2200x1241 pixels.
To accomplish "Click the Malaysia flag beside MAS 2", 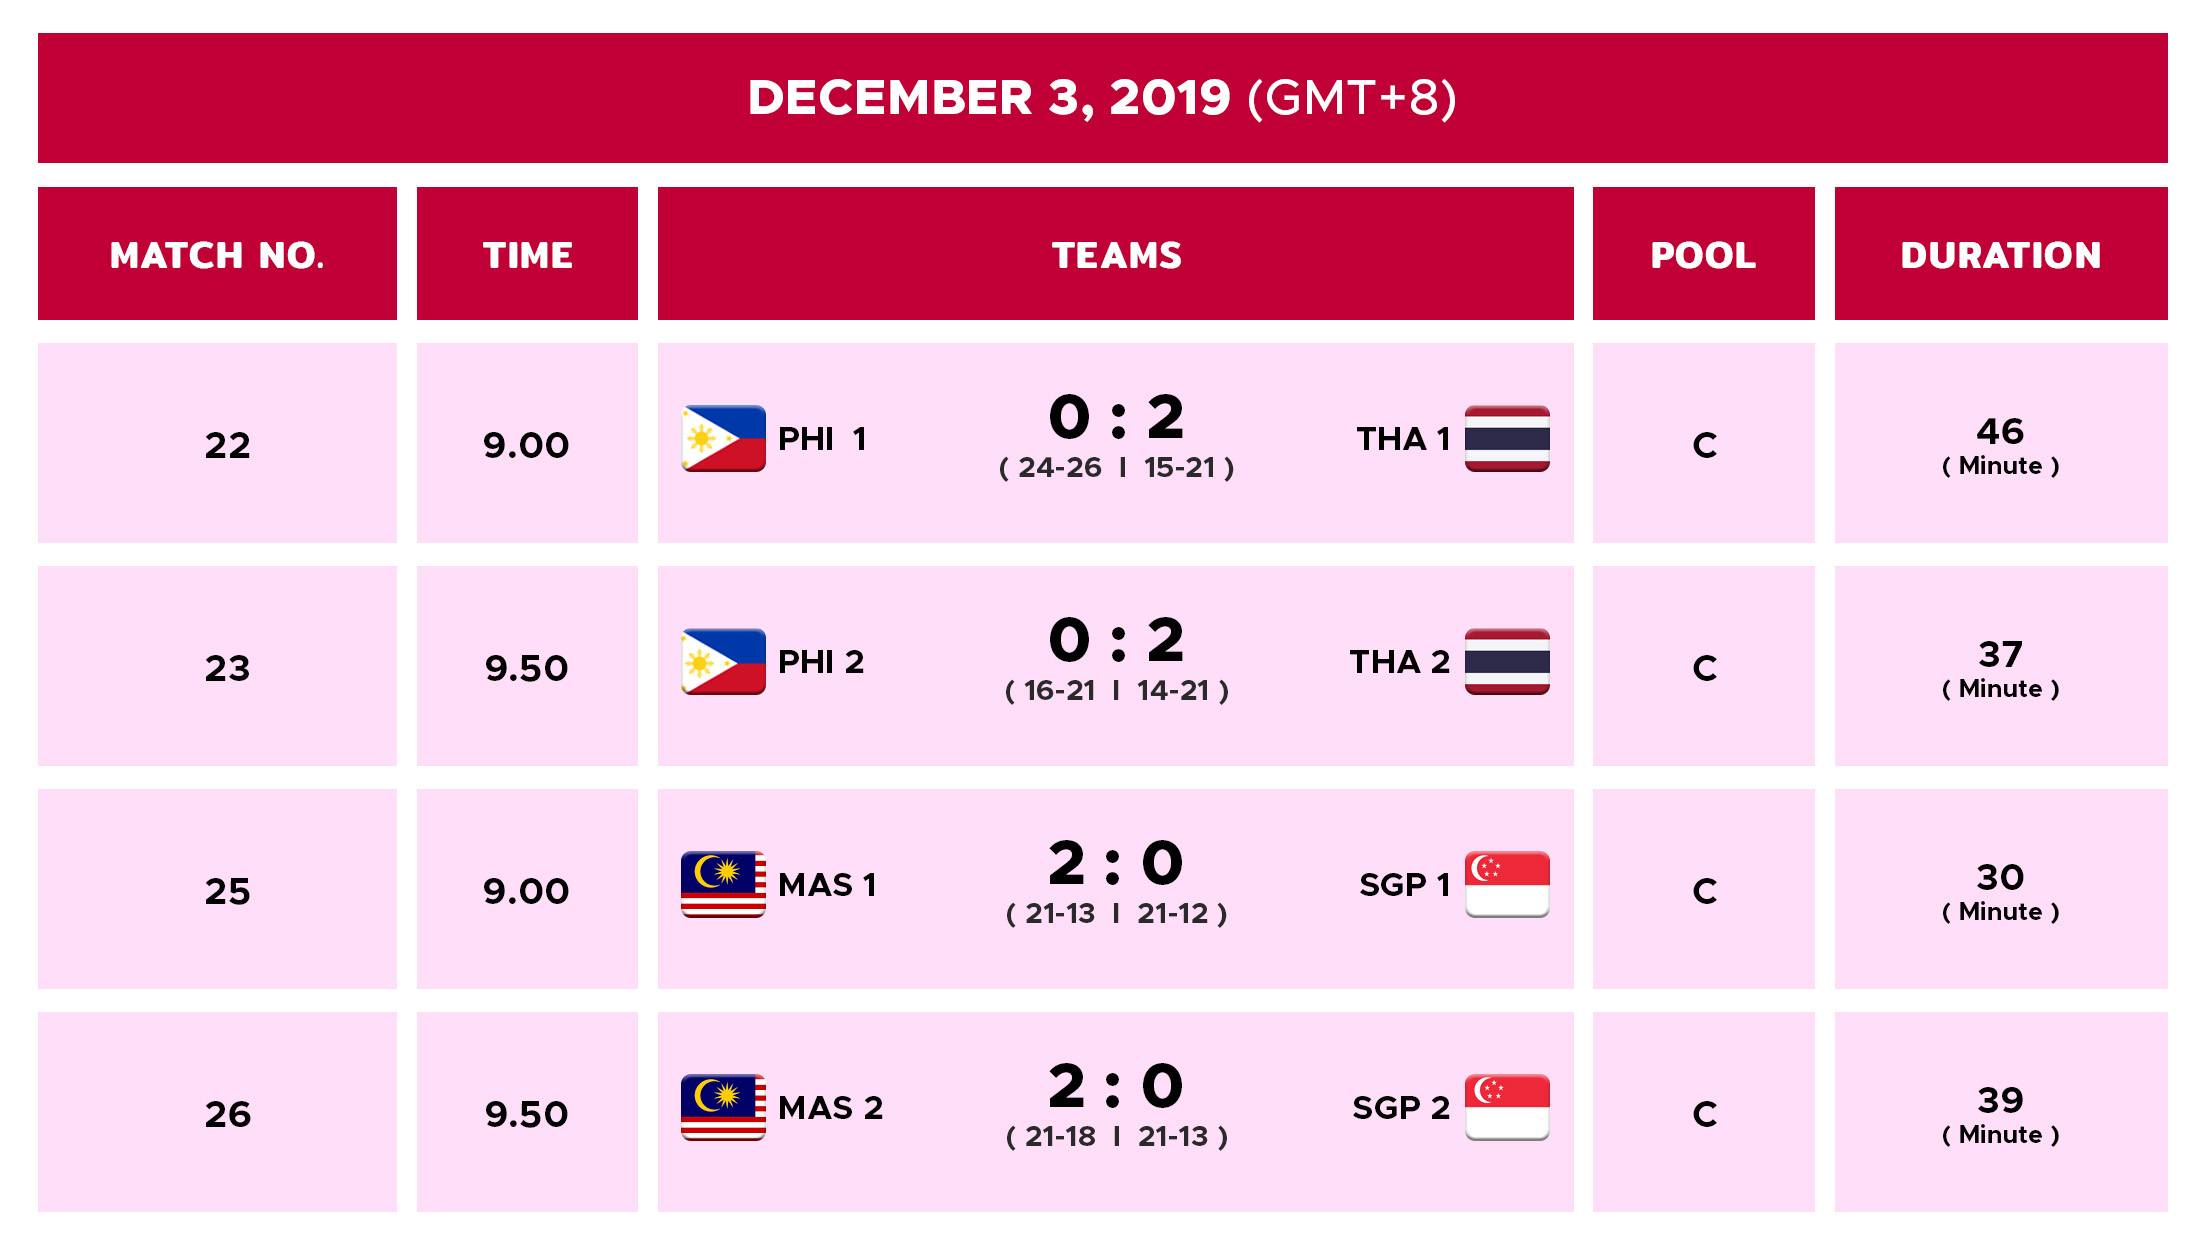I will (x=723, y=1107).
